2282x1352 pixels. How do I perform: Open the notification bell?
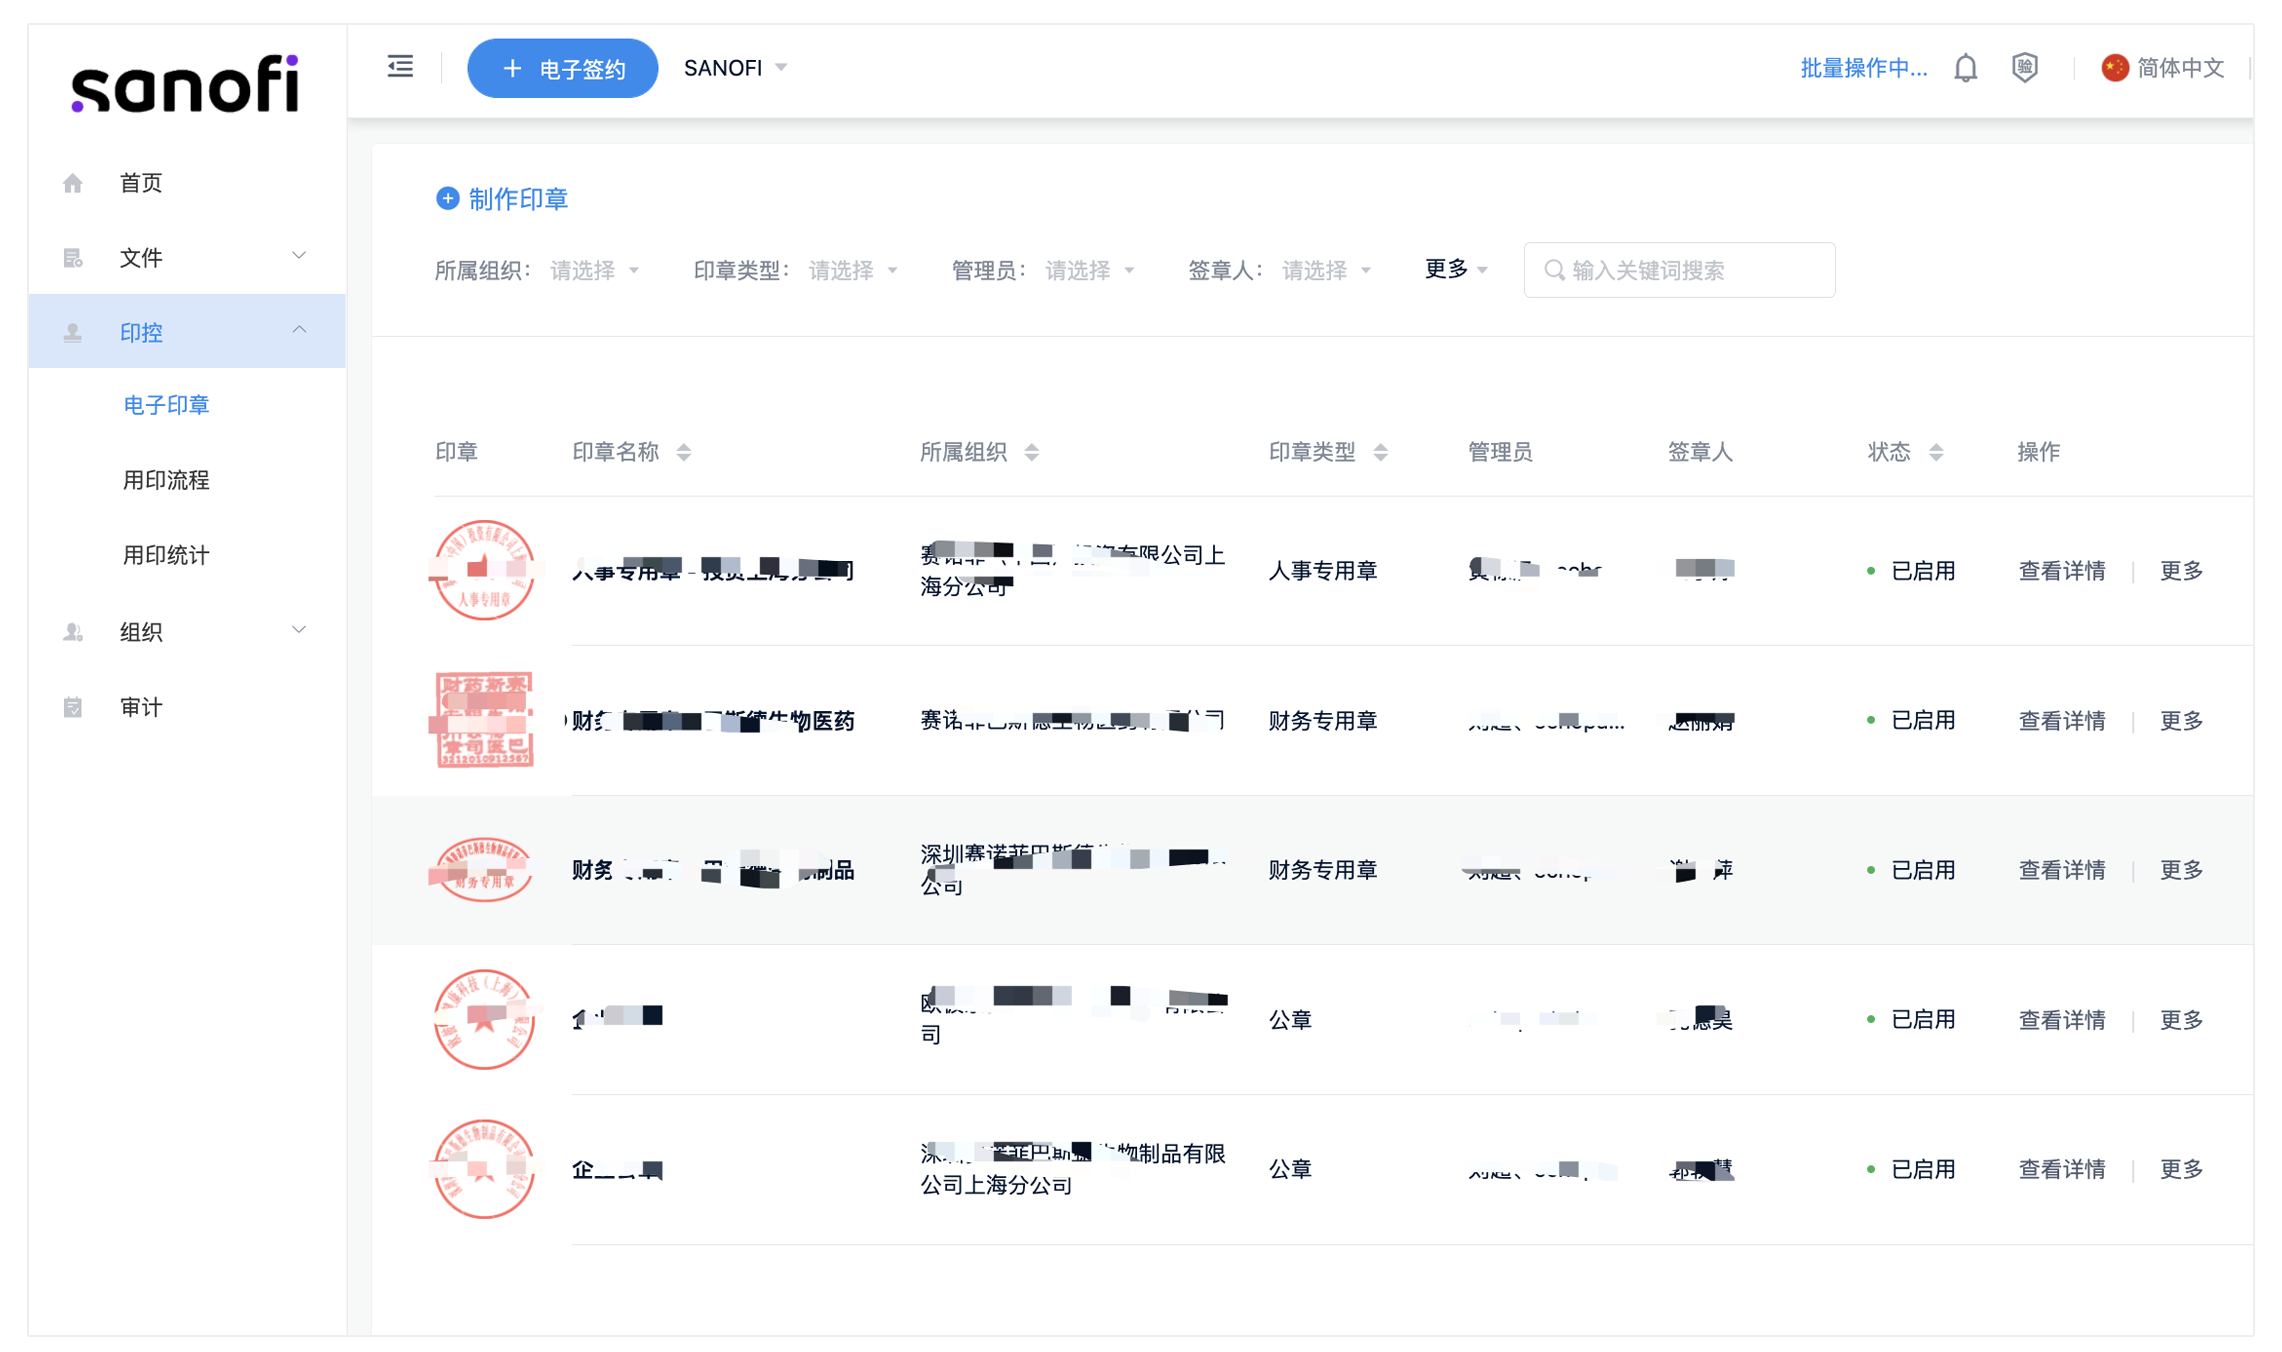[1965, 68]
